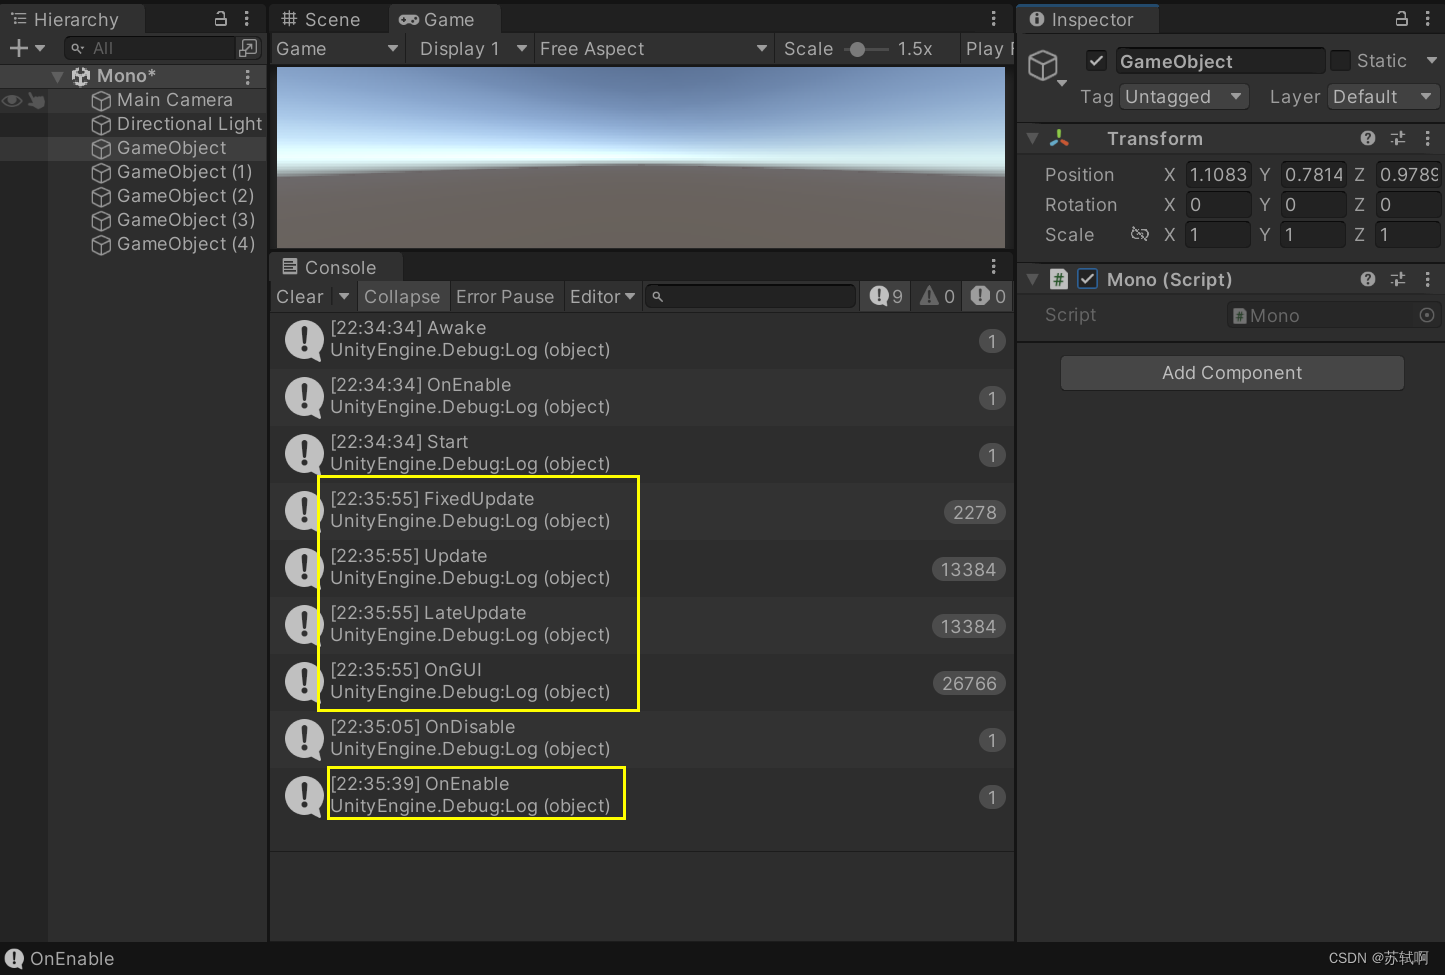Click the Add Component button
This screenshot has height=975, width=1445.
tap(1231, 372)
